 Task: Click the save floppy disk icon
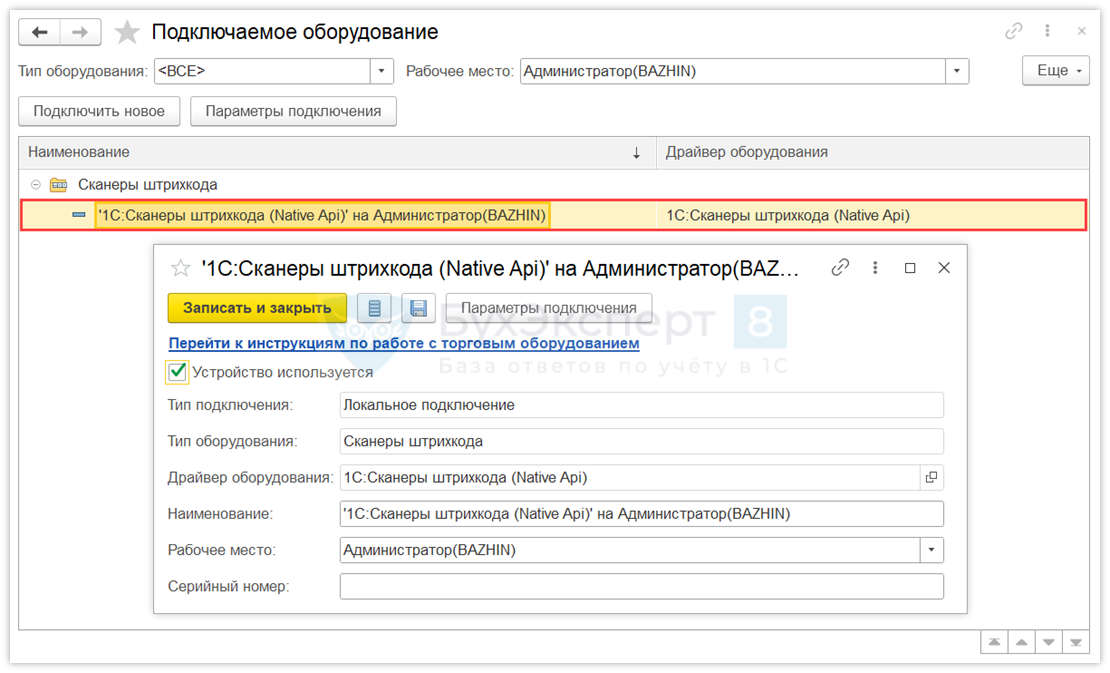(x=419, y=308)
